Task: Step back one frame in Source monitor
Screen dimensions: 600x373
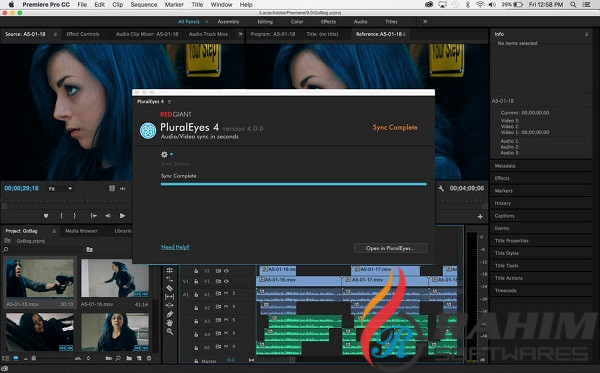Action: pos(108,216)
